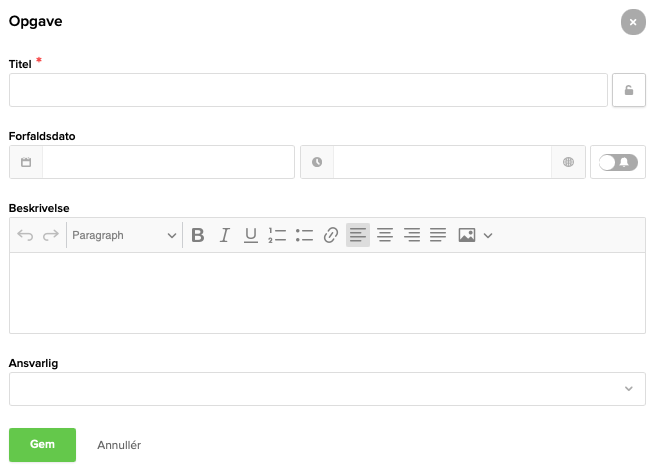
Task: Justify the description text
Action: pos(437,235)
